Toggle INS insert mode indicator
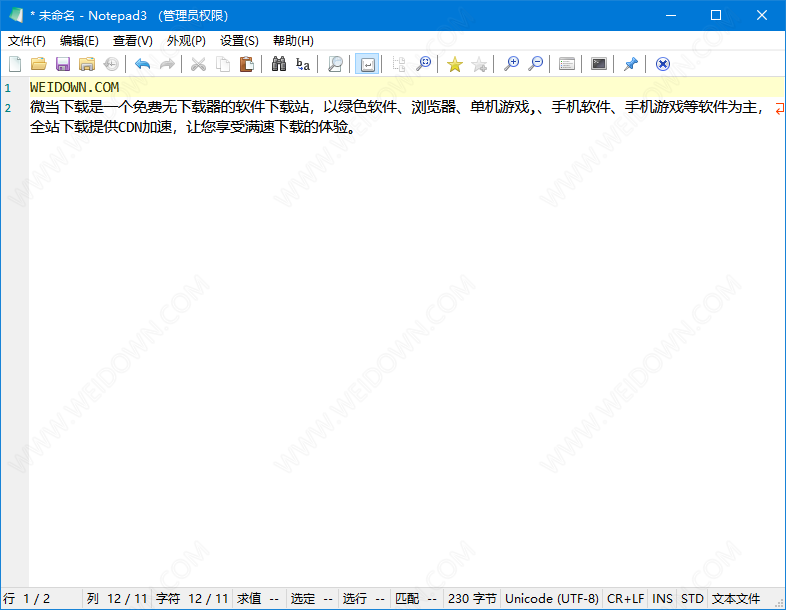This screenshot has height=610, width=786. [x=662, y=598]
